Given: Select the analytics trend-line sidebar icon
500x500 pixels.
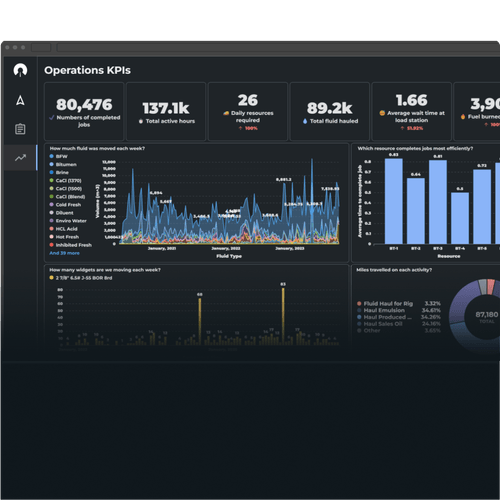Looking at the screenshot, I should point(20,158).
